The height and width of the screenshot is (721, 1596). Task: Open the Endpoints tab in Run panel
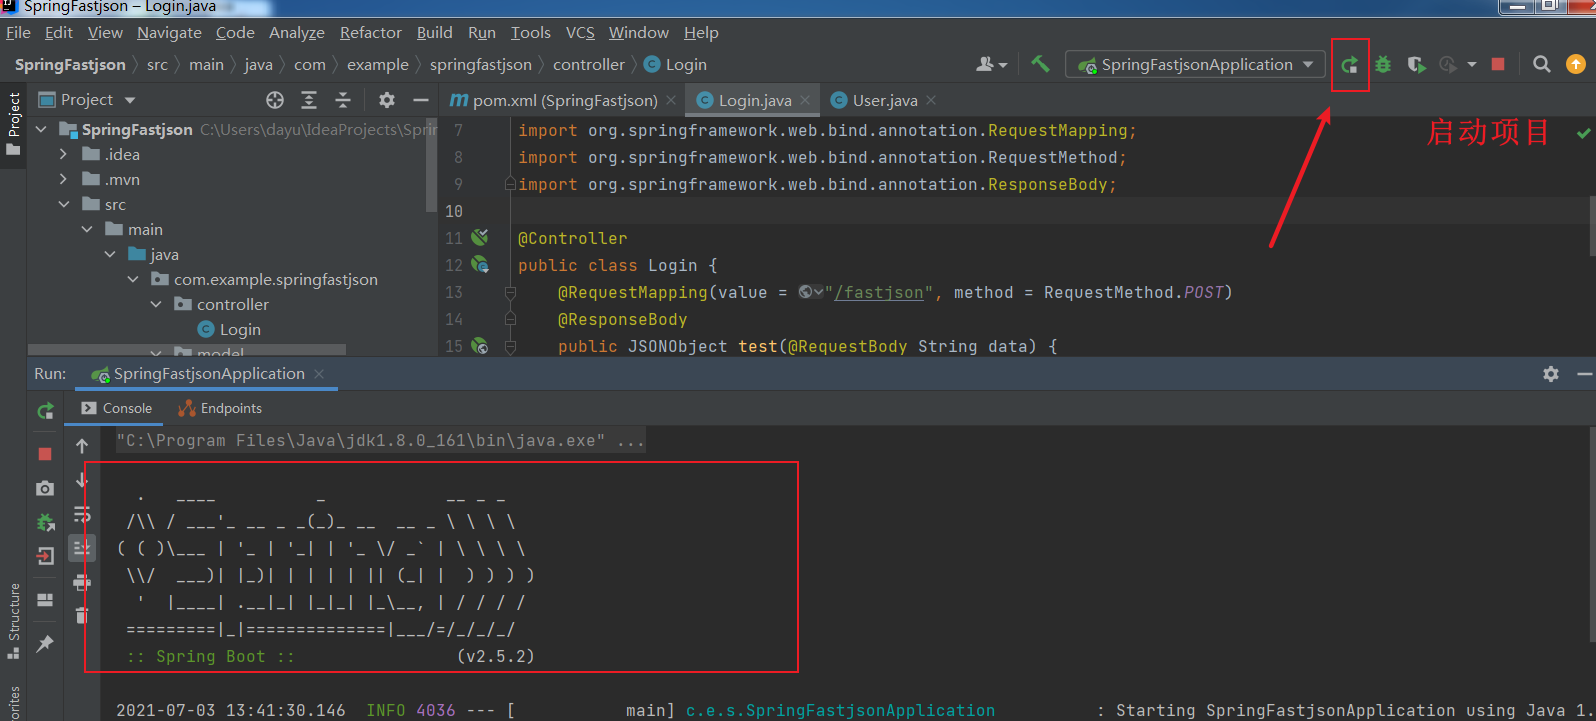[220, 408]
